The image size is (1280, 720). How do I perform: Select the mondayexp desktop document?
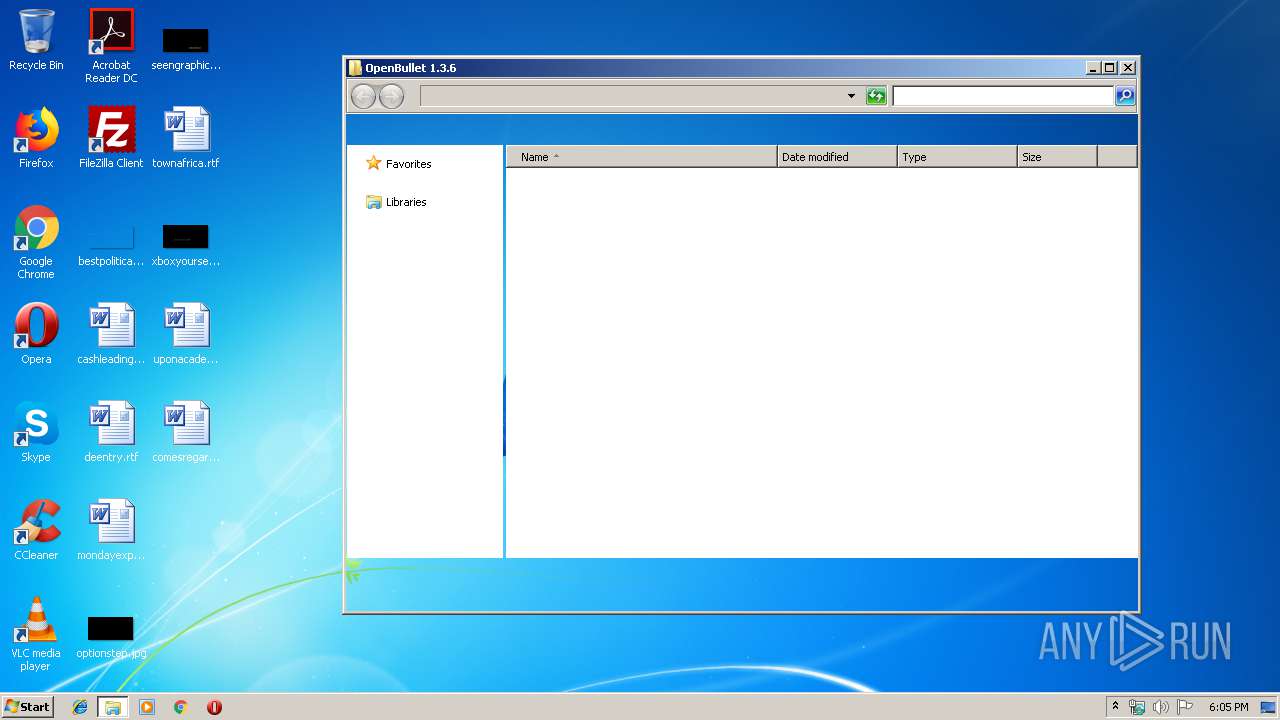[111, 530]
